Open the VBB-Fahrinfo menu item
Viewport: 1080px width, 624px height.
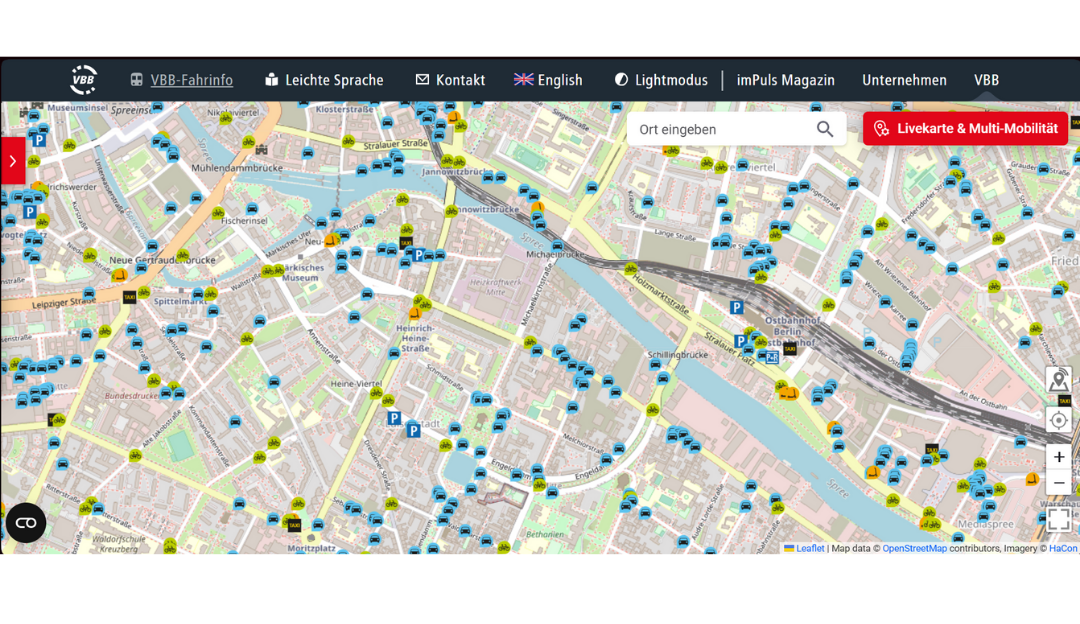click(191, 80)
